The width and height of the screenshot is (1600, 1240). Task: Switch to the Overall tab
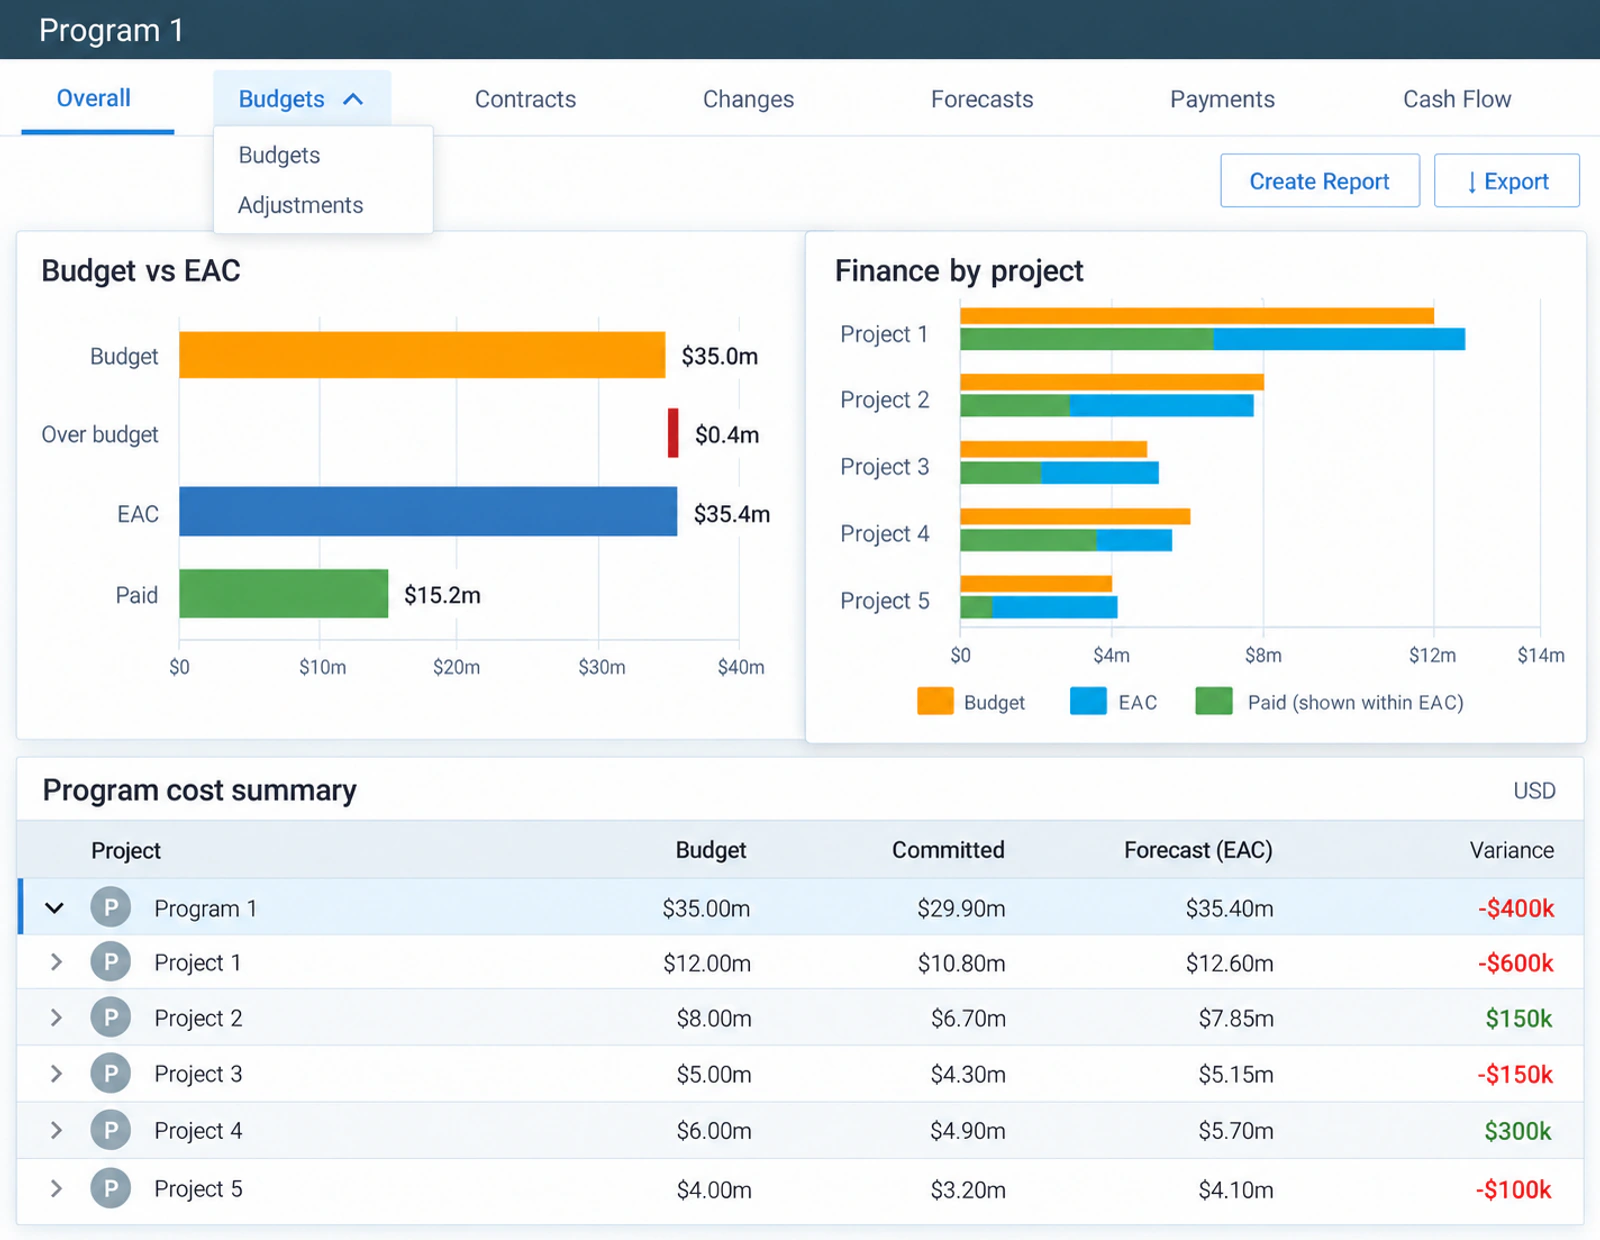(x=94, y=98)
